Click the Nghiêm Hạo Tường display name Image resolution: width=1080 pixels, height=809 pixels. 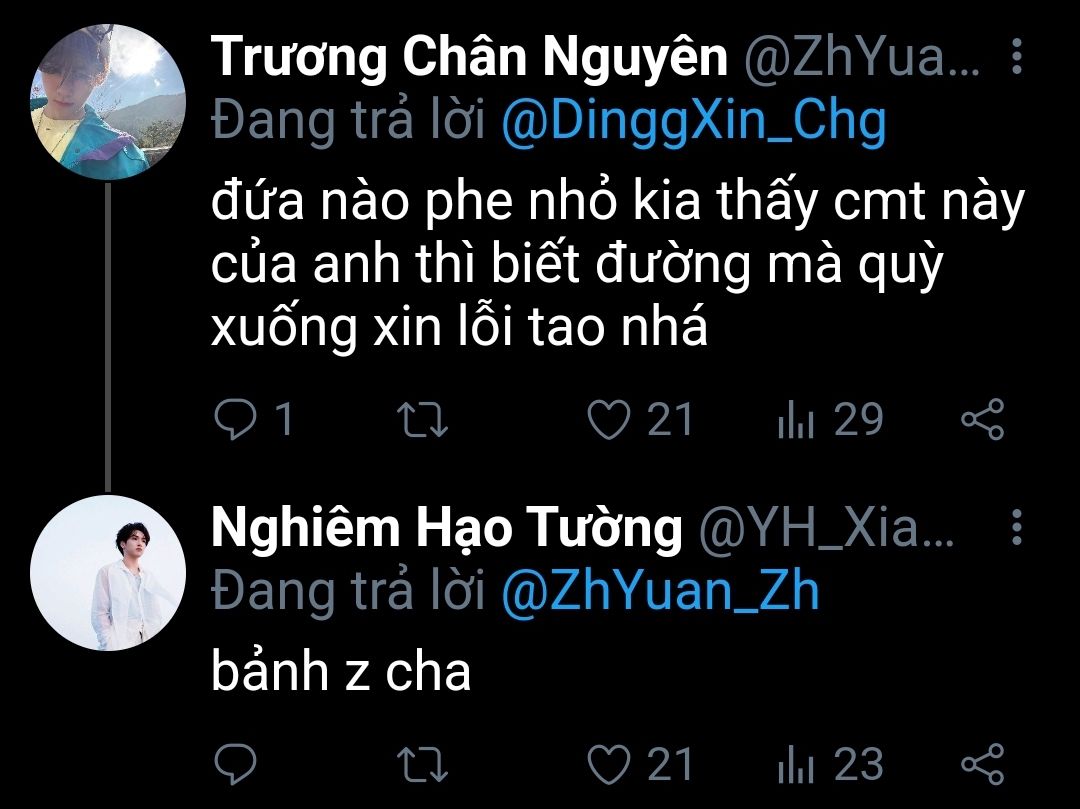pyautogui.click(x=446, y=529)
